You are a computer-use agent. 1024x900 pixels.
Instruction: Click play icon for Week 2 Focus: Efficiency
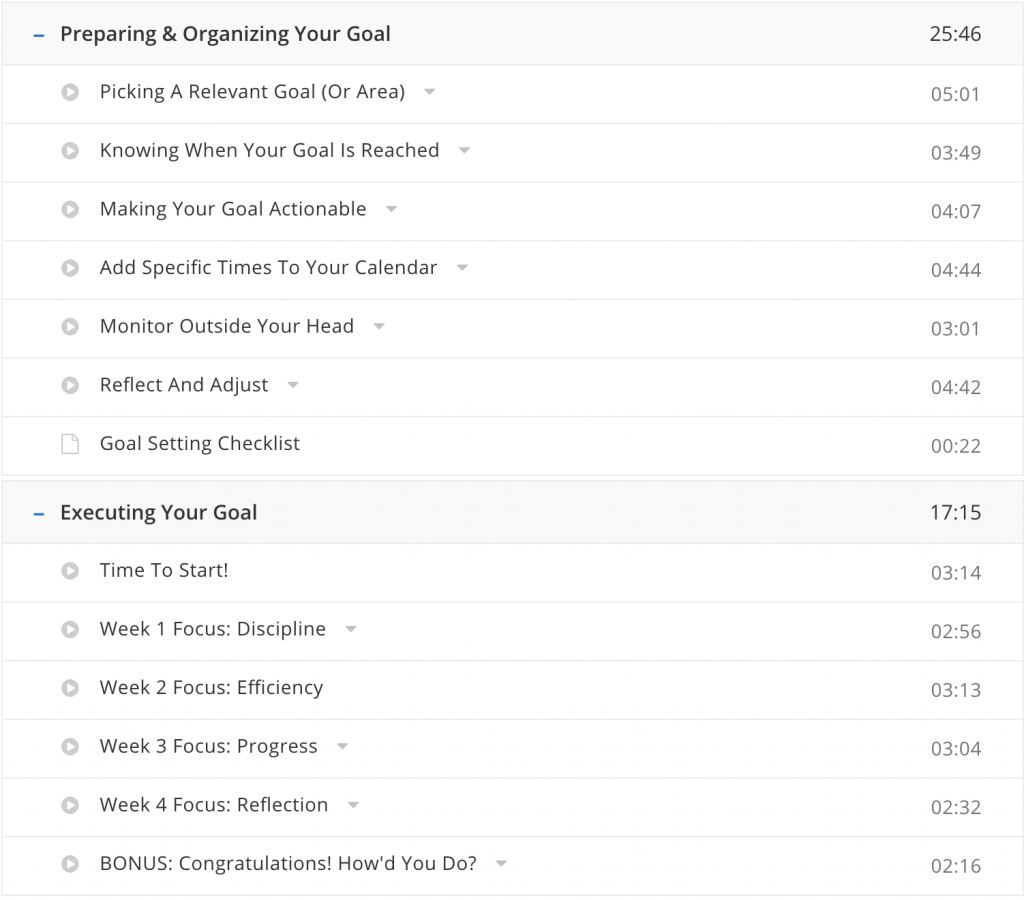[70, 688]
